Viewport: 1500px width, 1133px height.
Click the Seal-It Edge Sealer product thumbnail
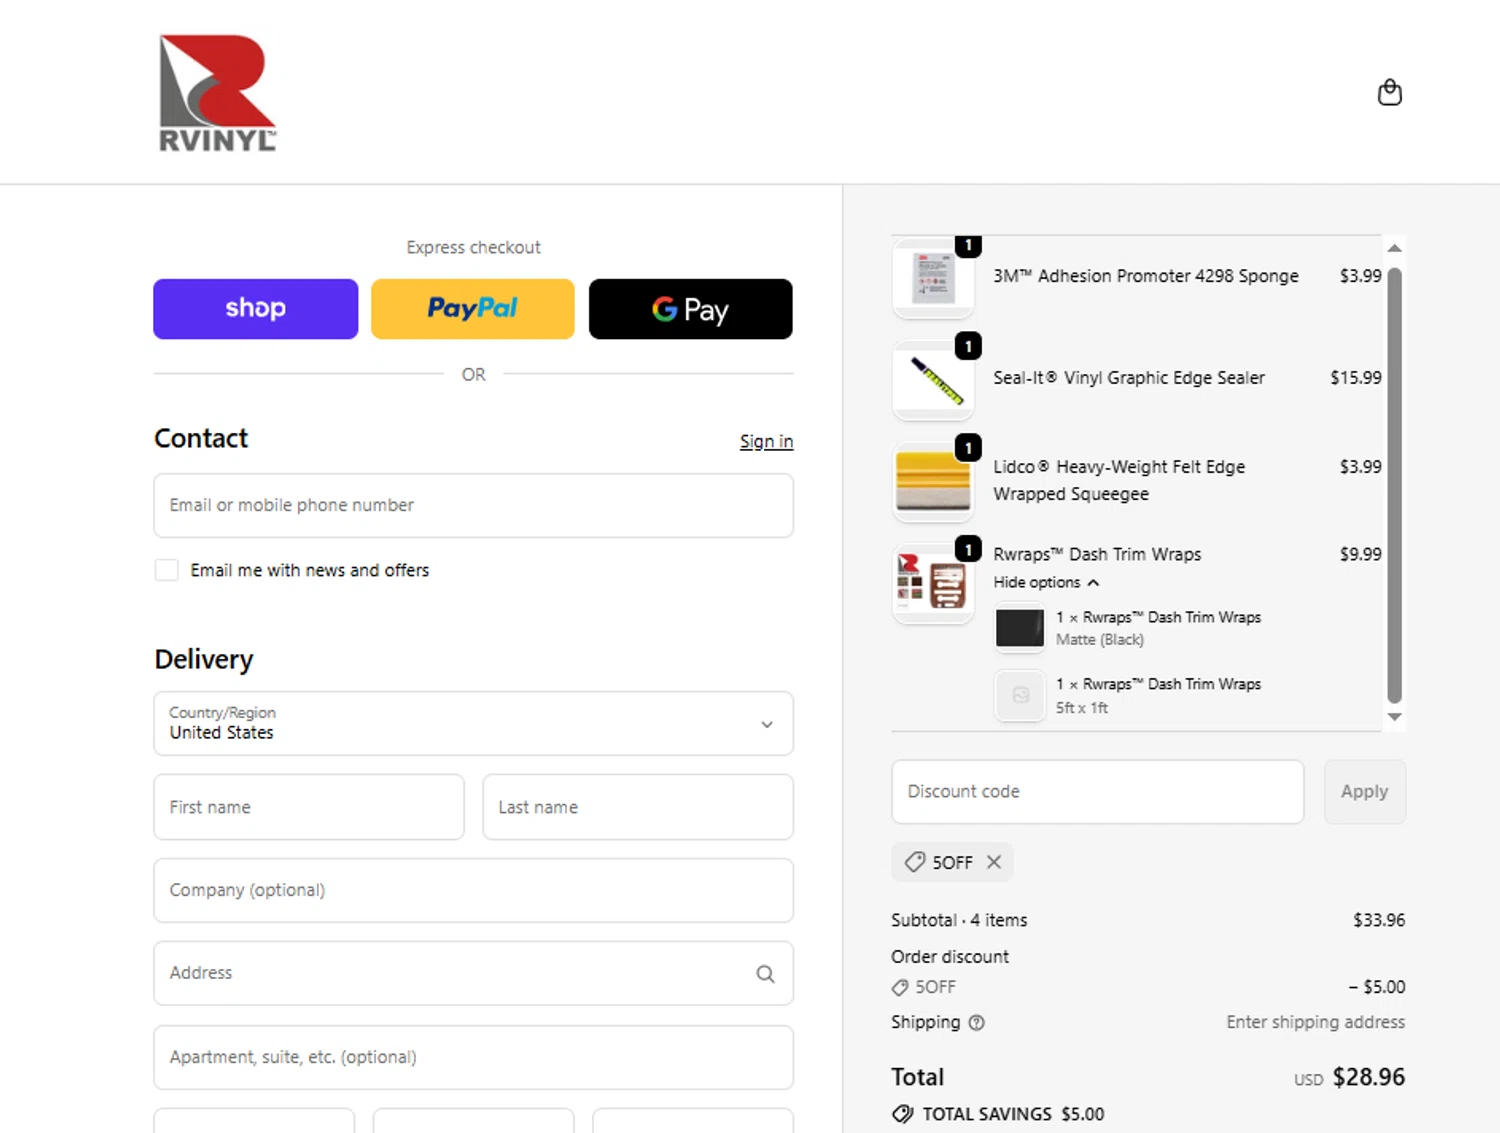point(933,380)
